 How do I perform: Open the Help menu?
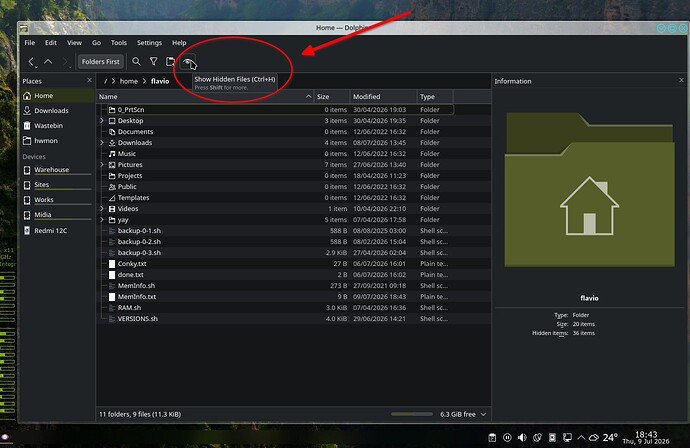(179, 43)
